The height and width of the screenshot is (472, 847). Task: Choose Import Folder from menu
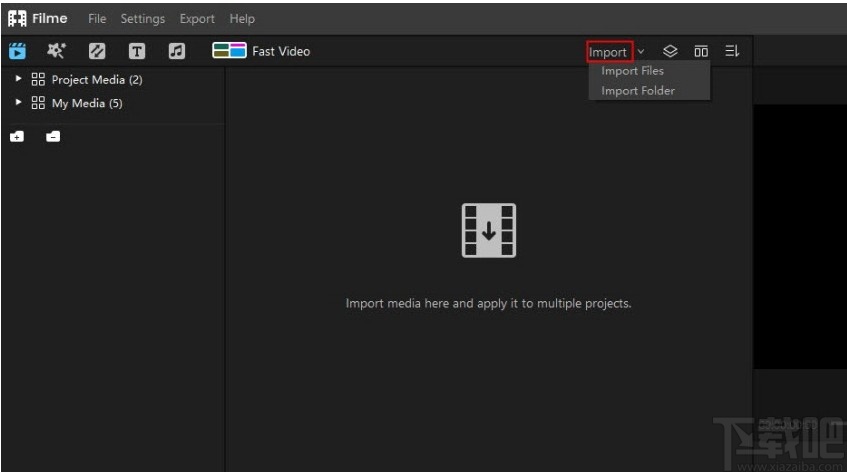click(638, 91)
